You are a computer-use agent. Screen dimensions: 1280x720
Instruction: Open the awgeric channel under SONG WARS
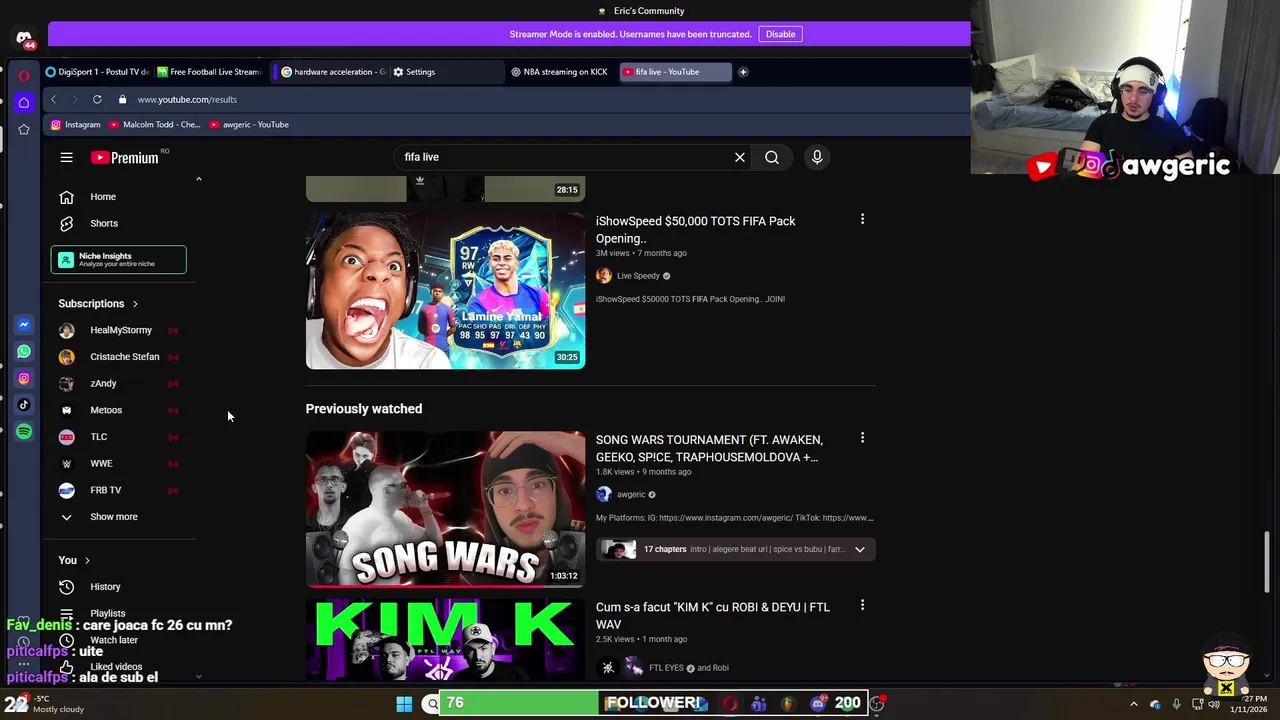click(631, 495)
